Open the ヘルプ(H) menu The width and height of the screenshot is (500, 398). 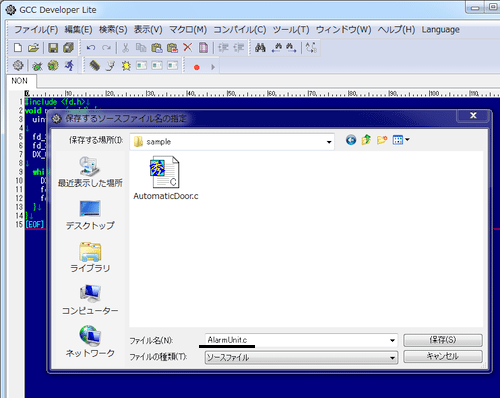(396, 30)
